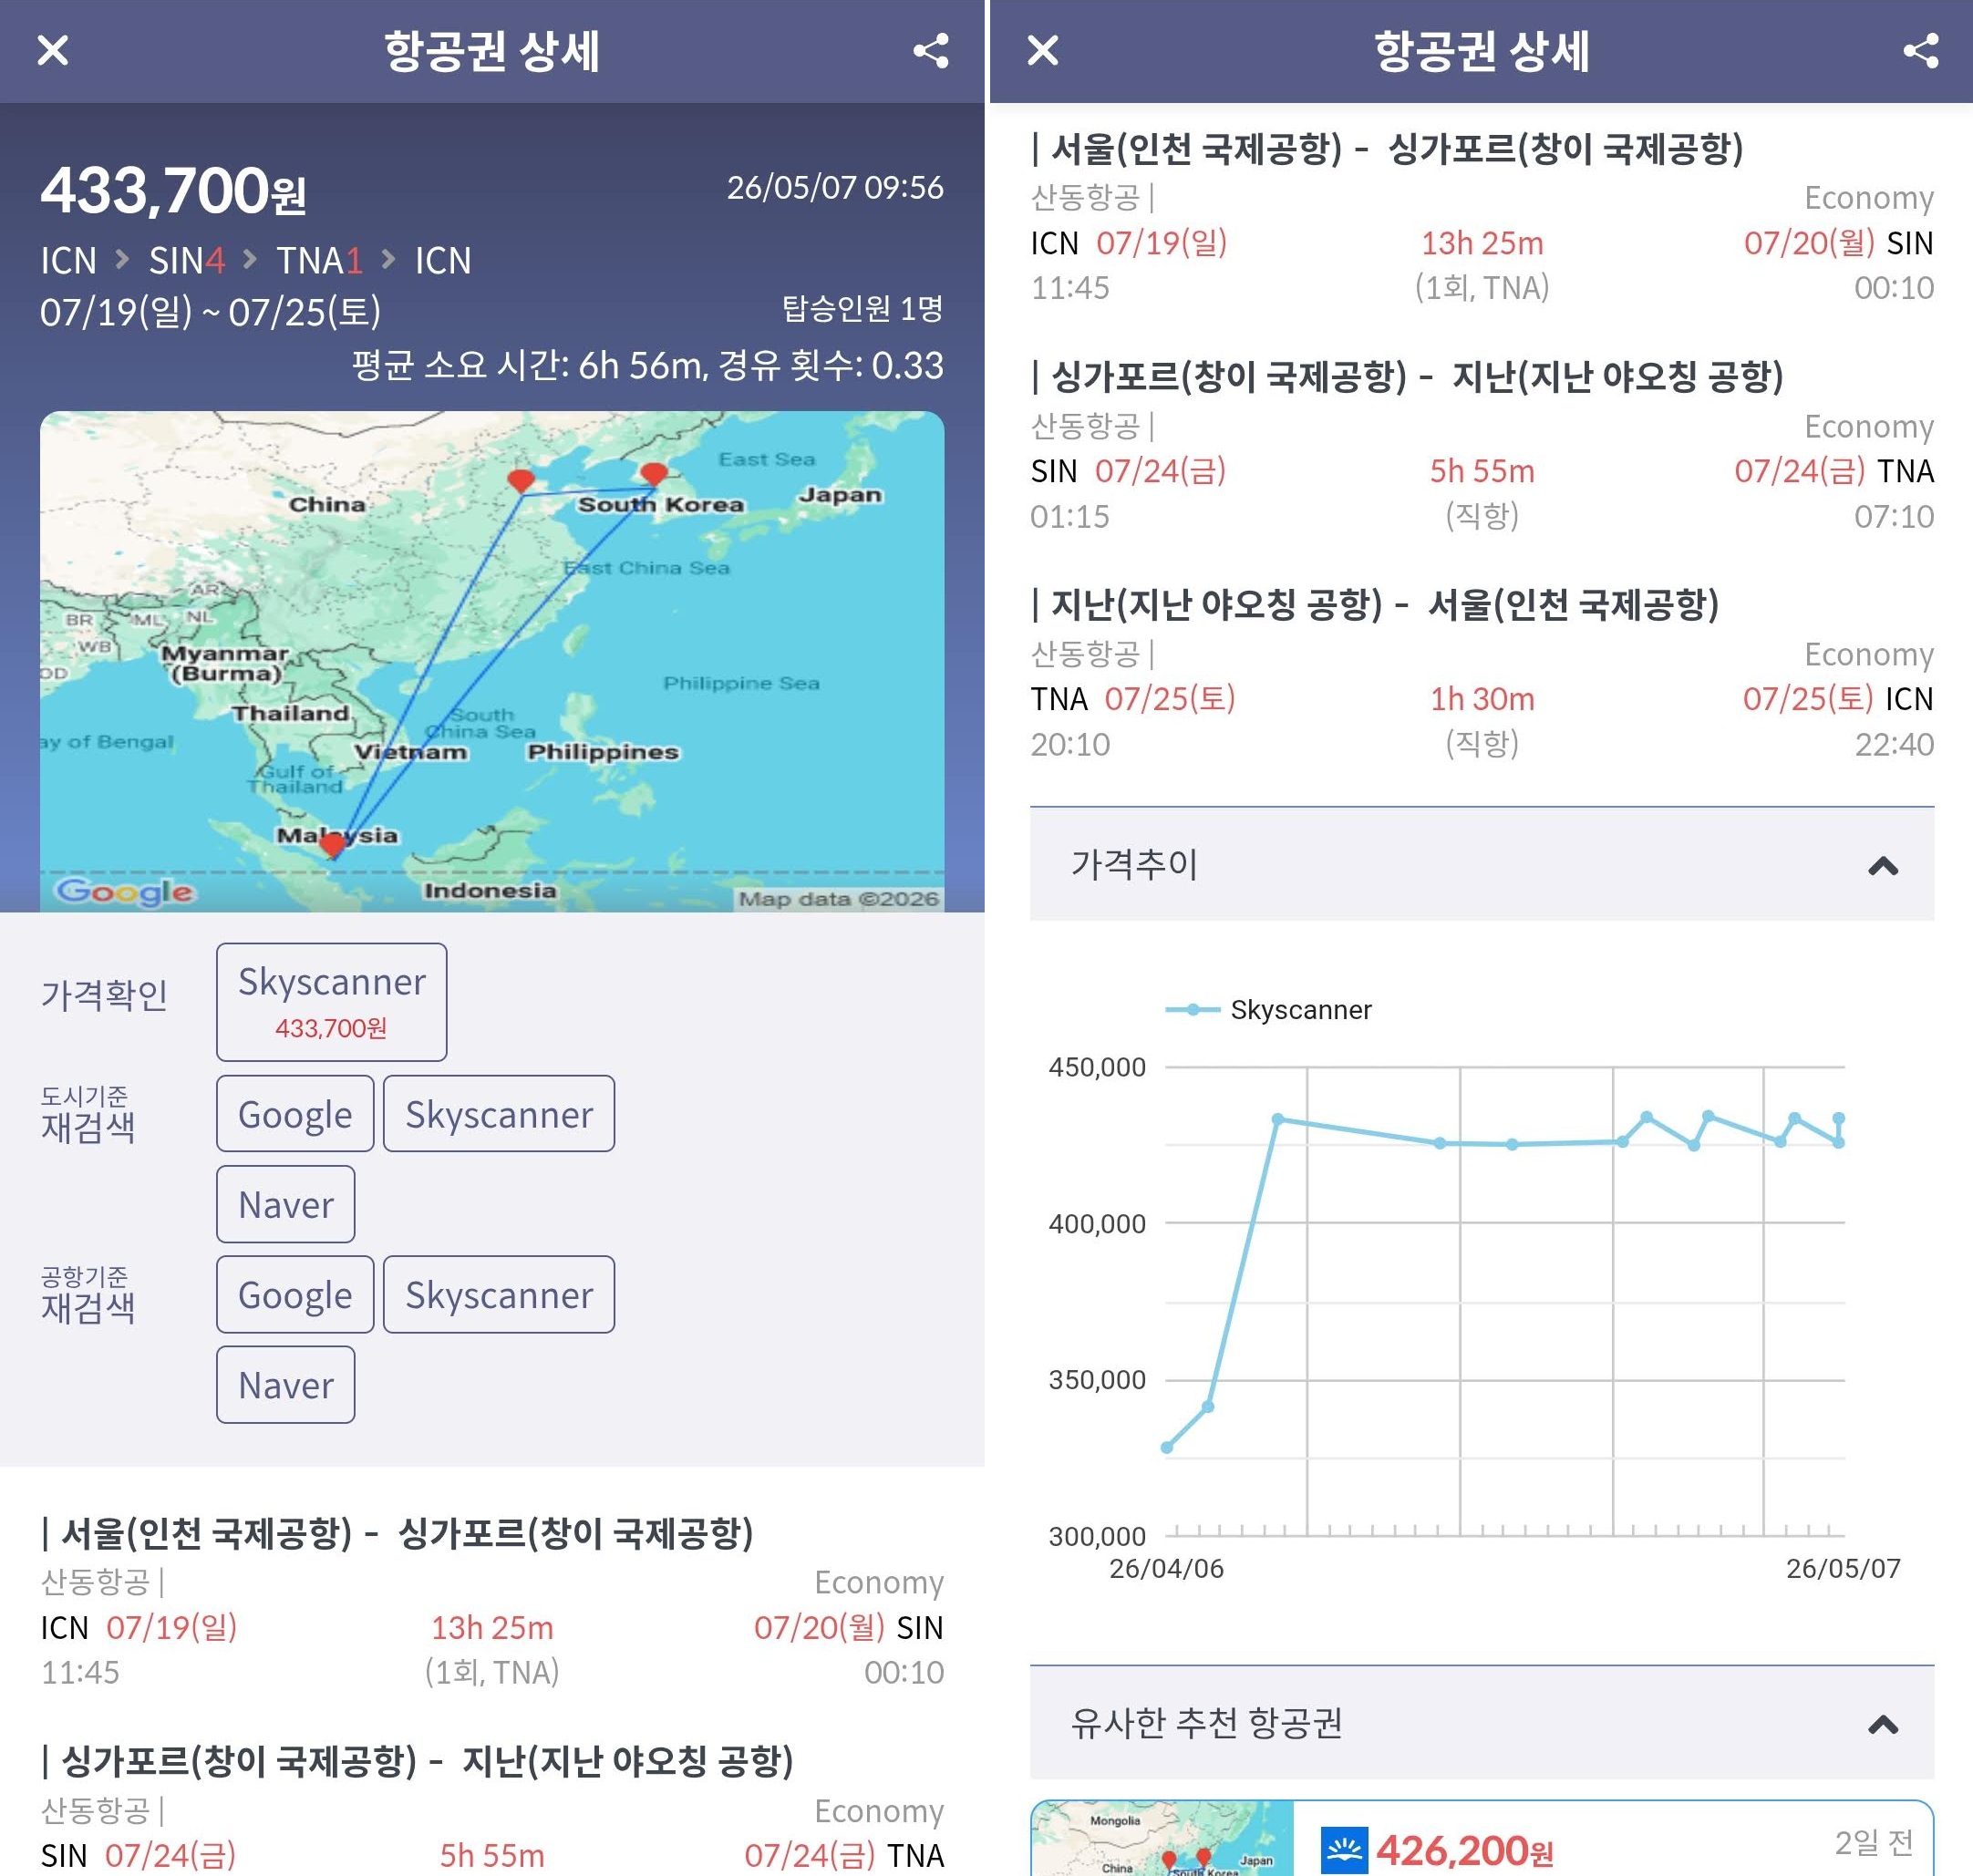Tap the 07/19(일) ~ 07/25(토) date range
This screenshot has width=1973, height=1876.
pyautogui.click(x=210, y=312)
